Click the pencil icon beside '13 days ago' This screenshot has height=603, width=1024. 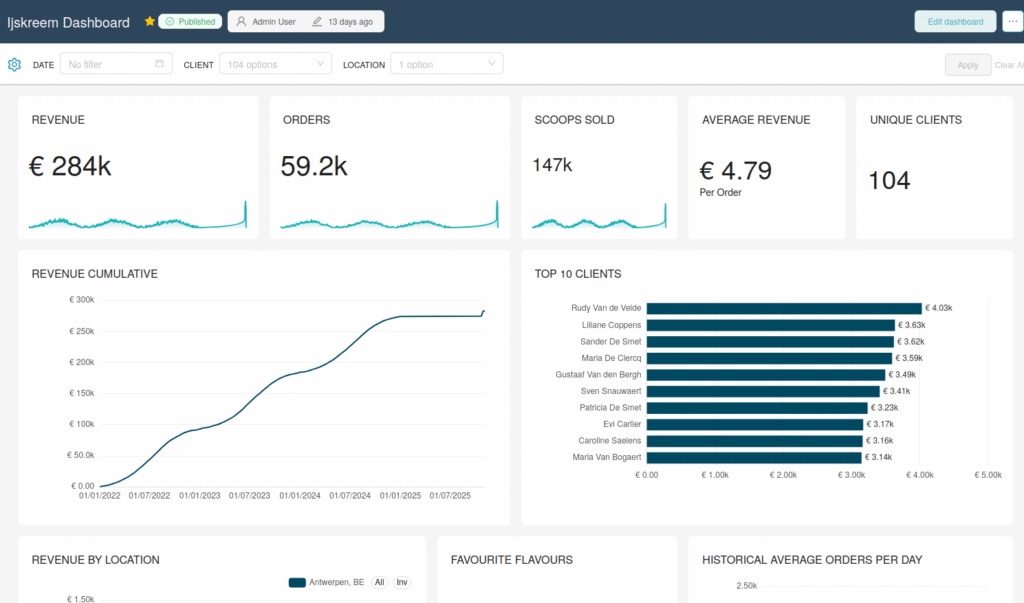pos(317,21)
